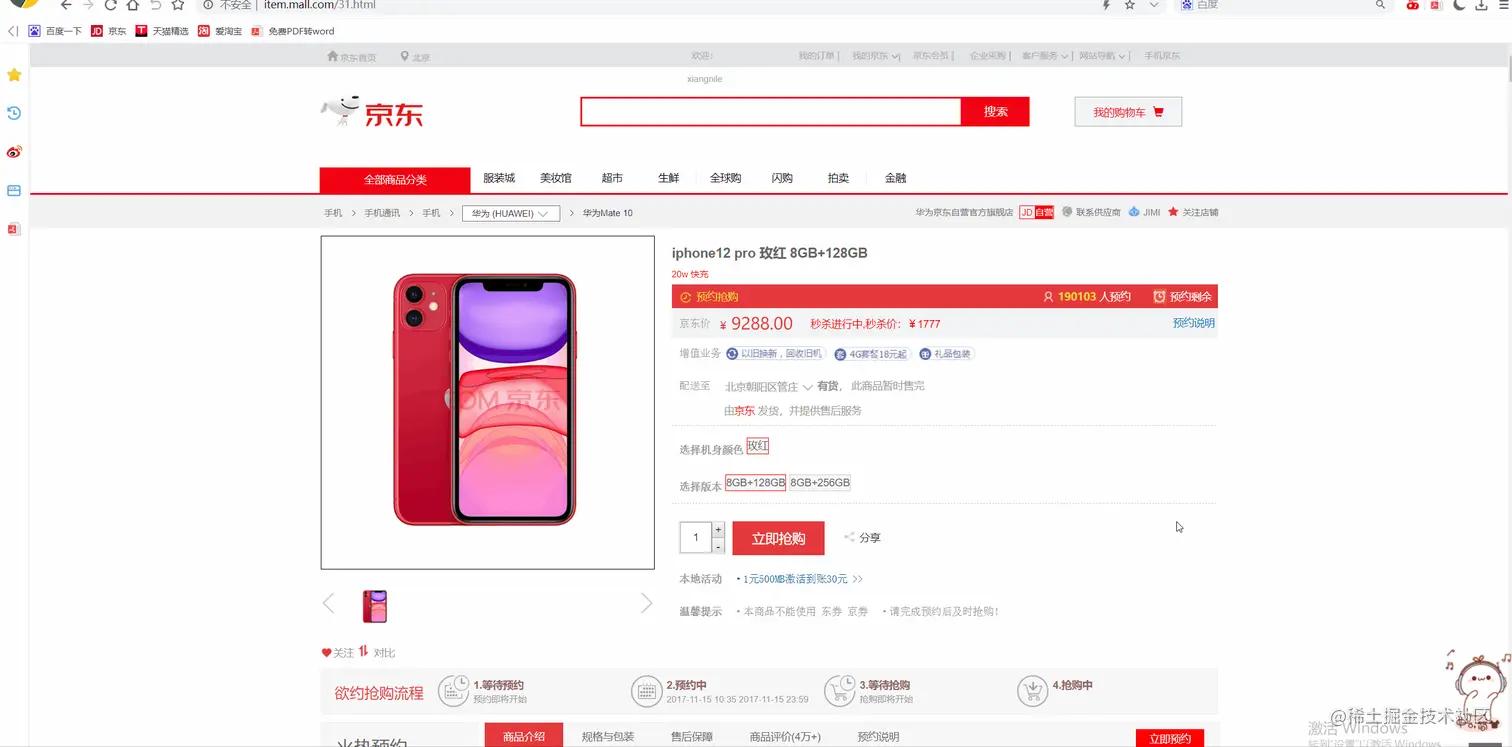Click the 关注店铺 star icon
The height and width of the screenshot is (747, 1512).
tap(1173, 212)
